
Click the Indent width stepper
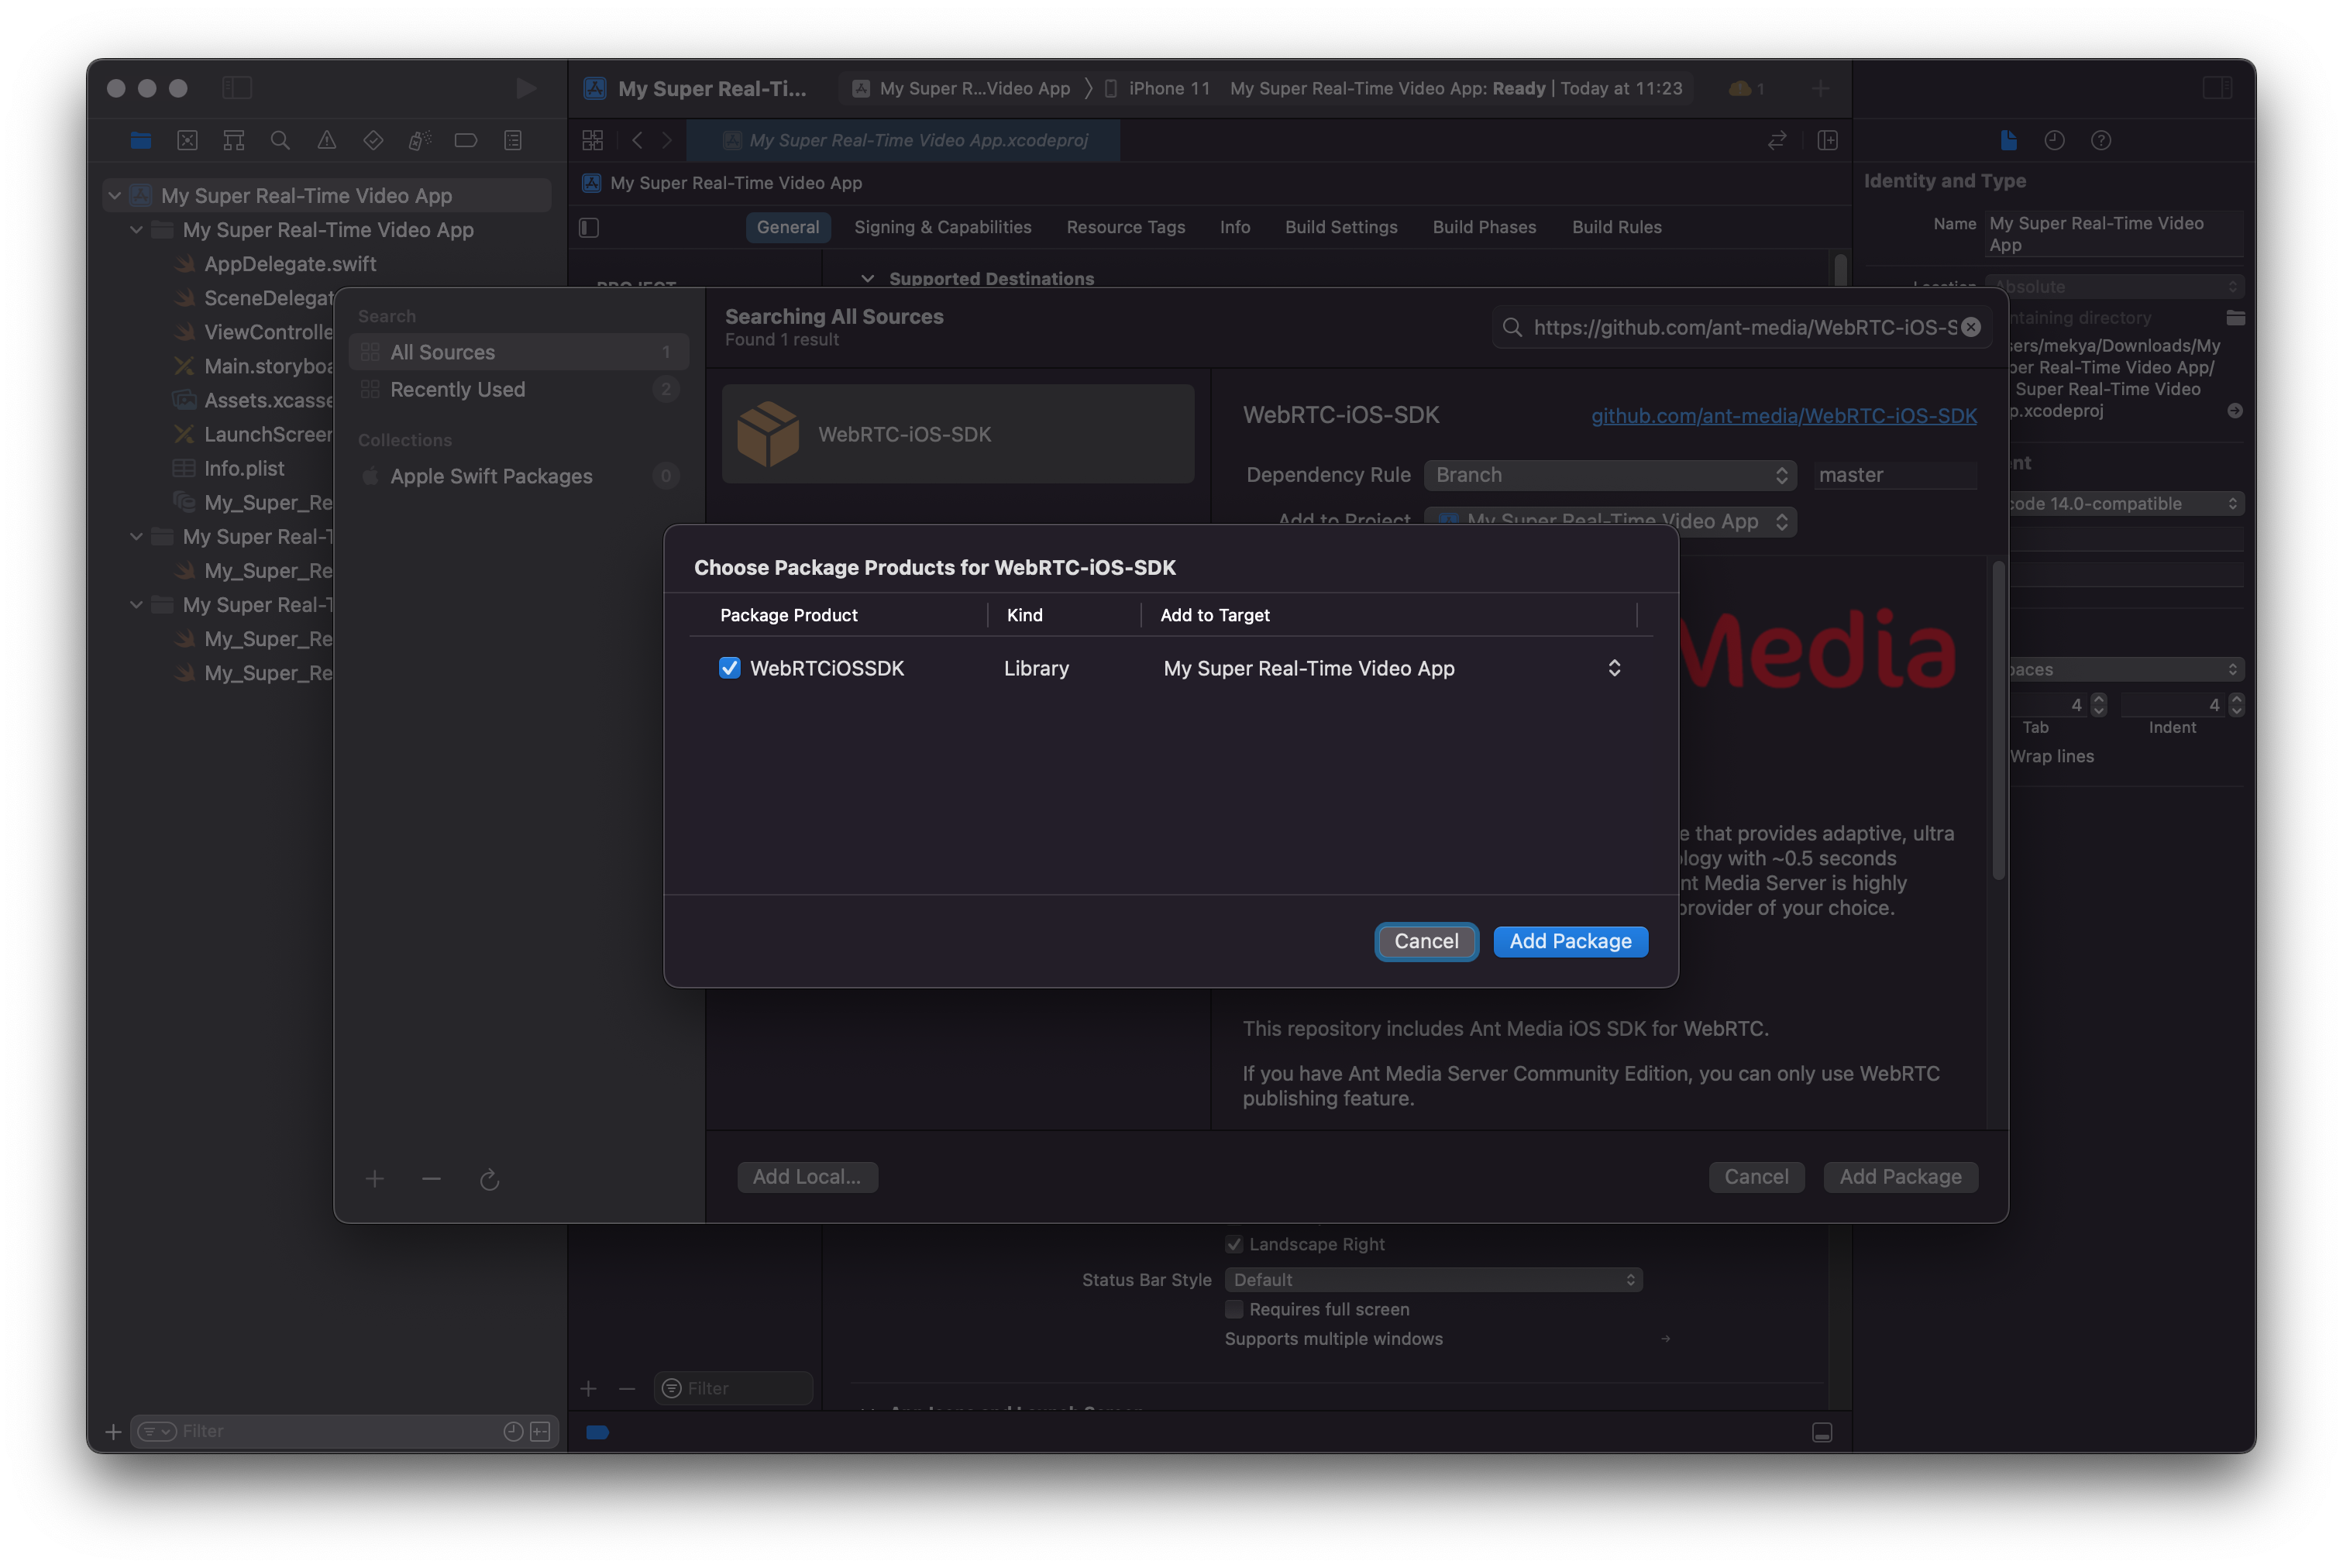point(2236,705)
